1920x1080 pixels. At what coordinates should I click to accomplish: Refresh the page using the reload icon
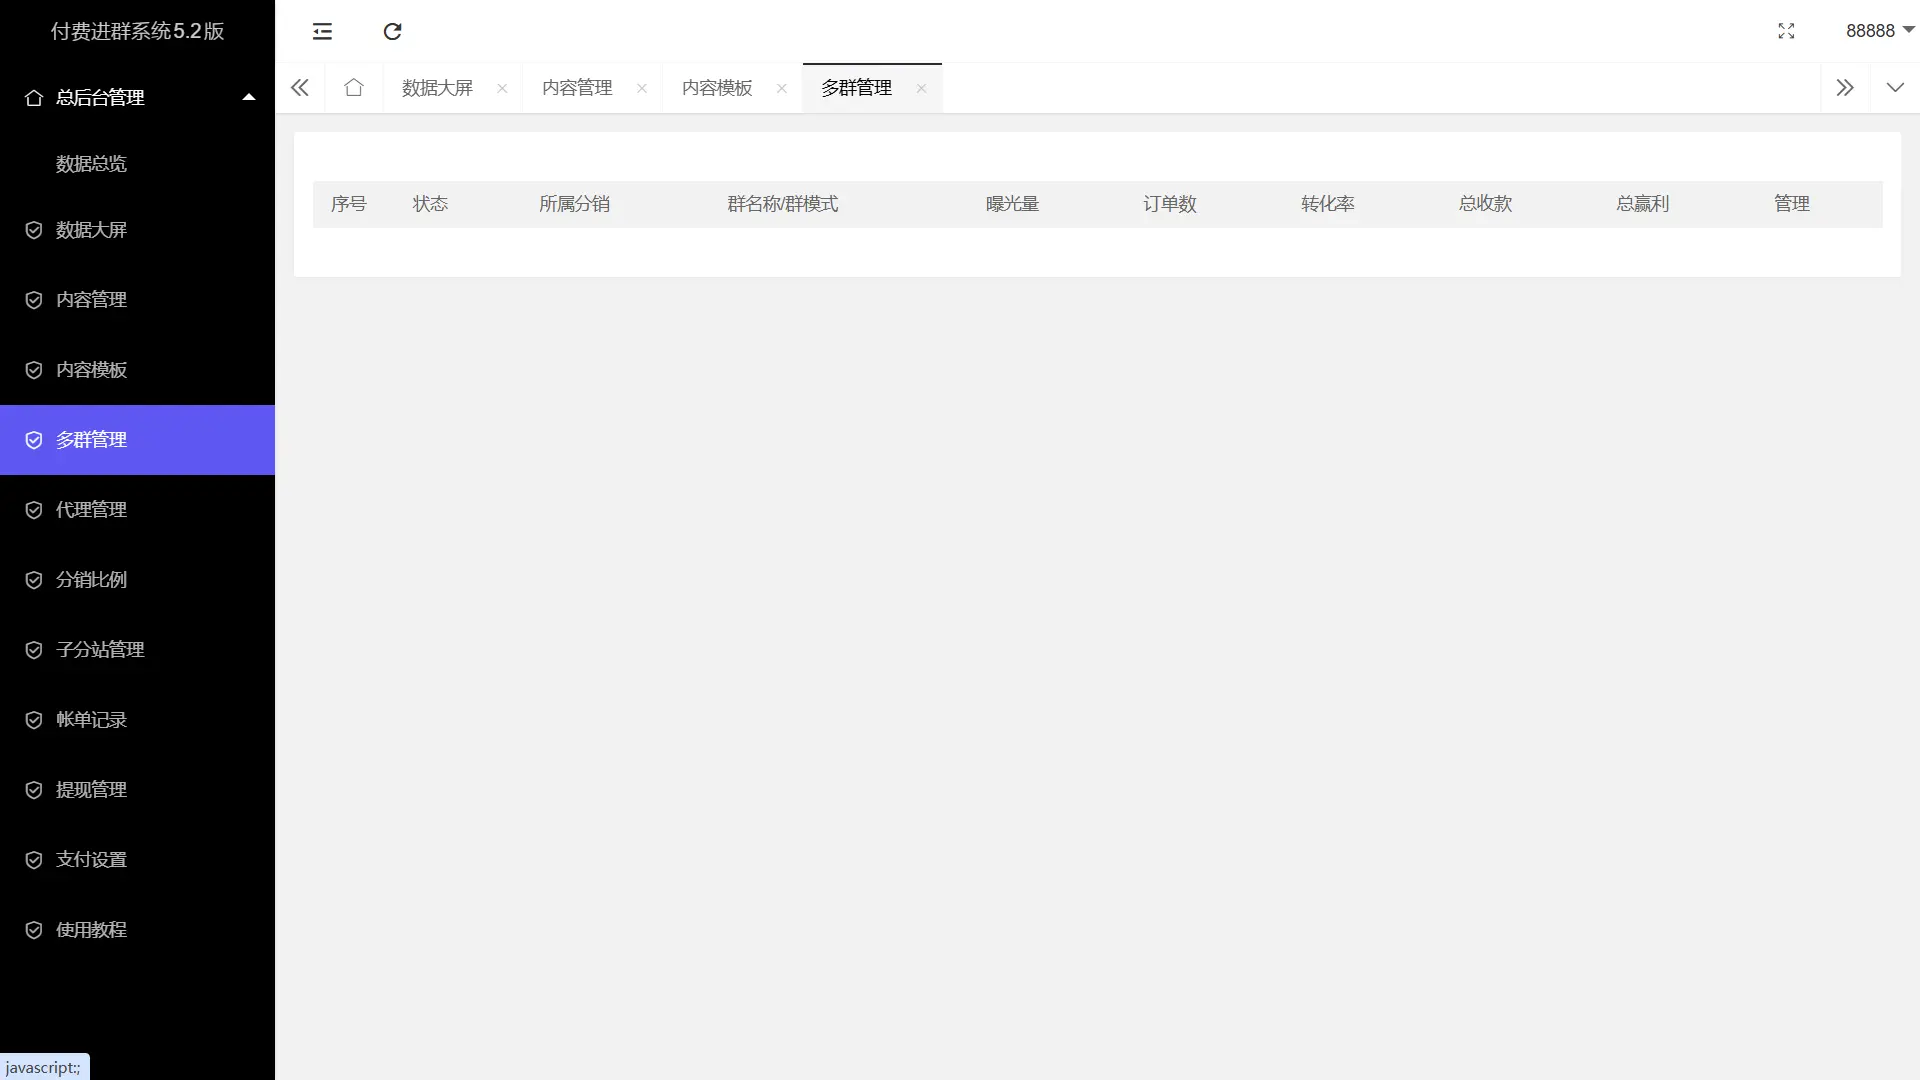coord(392,31)
